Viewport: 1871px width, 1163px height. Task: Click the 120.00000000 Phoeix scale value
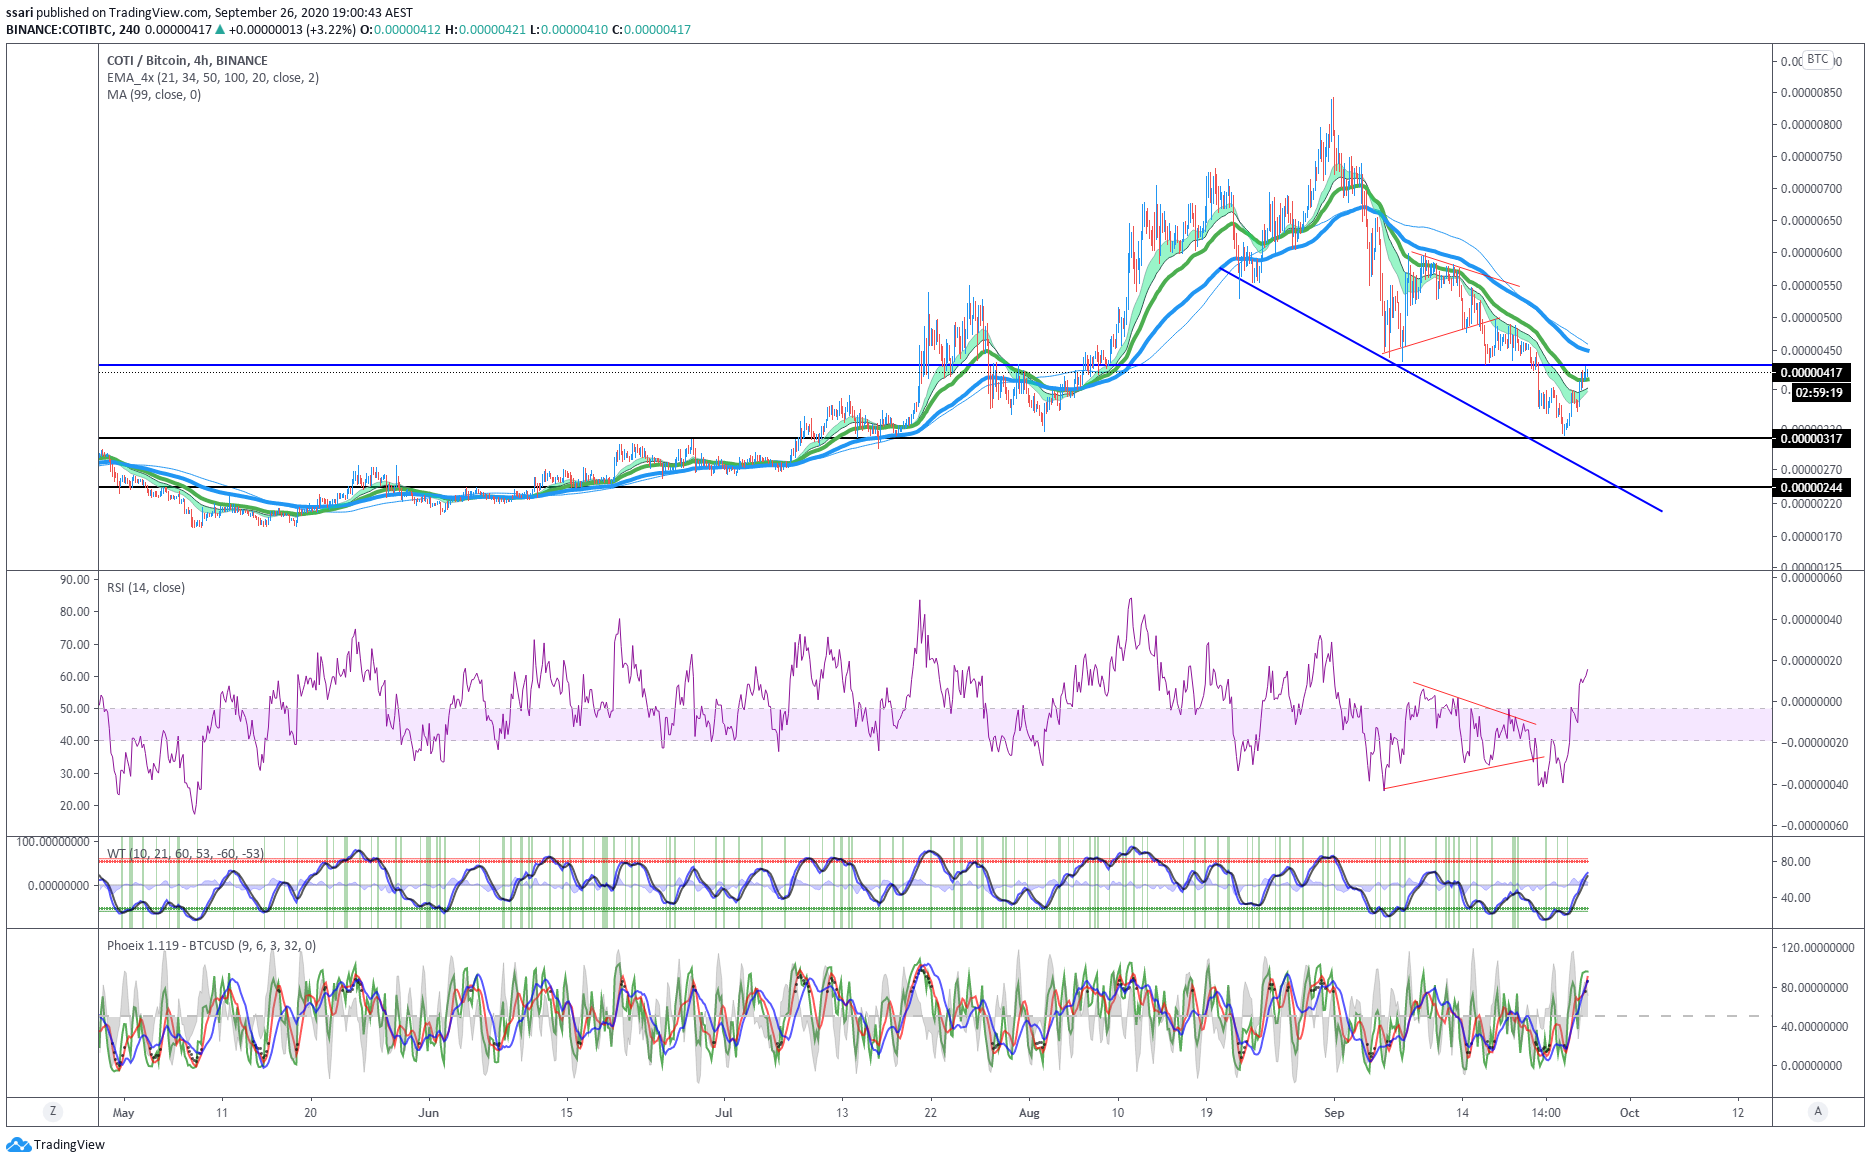[x=1817, y=947]
